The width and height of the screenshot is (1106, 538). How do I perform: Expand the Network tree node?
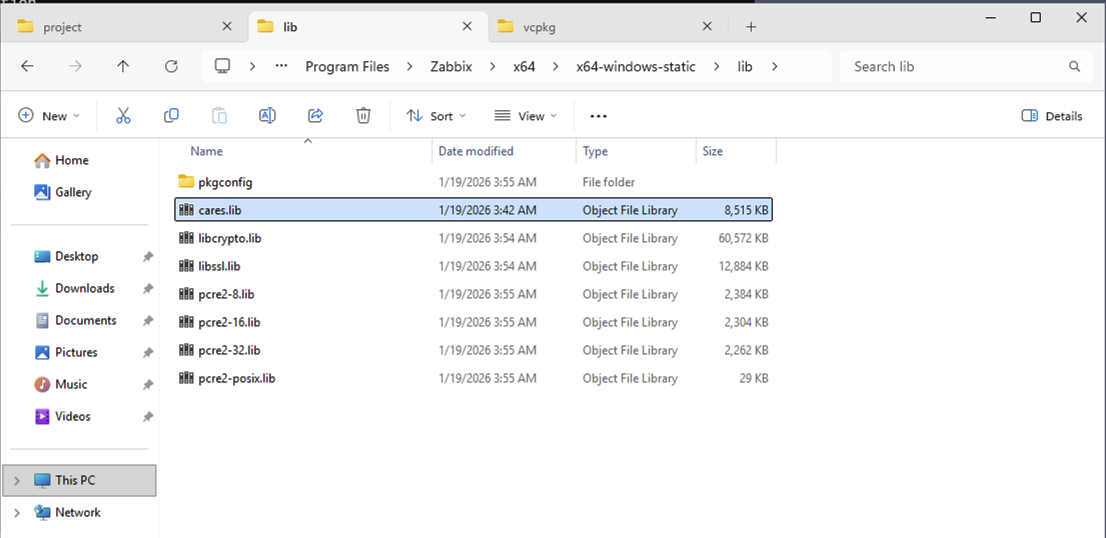click(16, 513)
